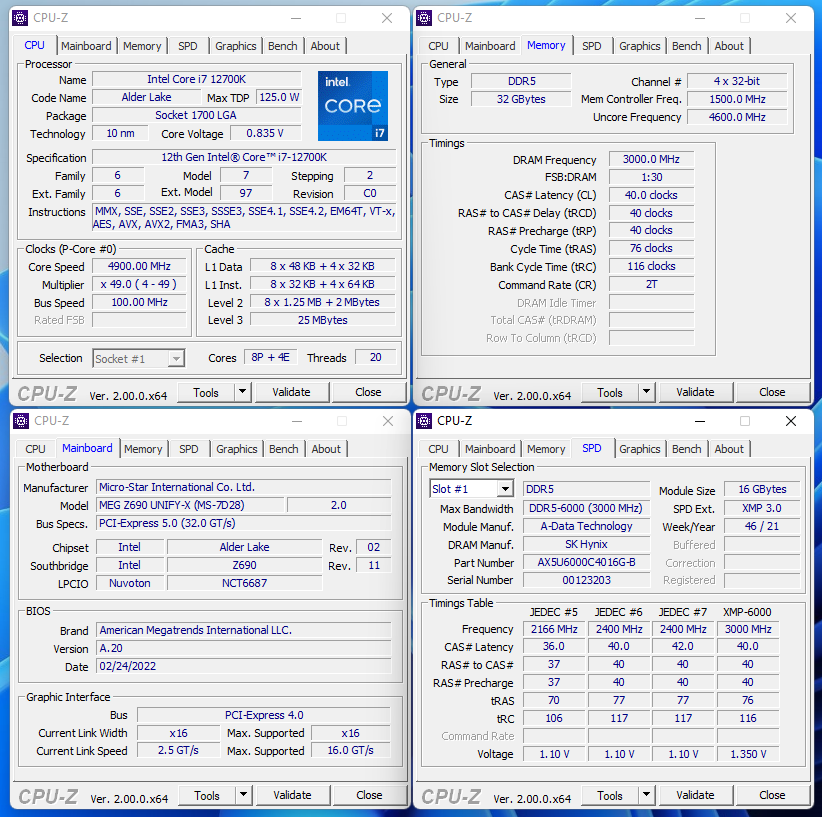This screenshot has width=822, height=817.
Task: Click the SPD Ext. value XMP 3.0
Action: pyautogui.click(x=762, y=509)
